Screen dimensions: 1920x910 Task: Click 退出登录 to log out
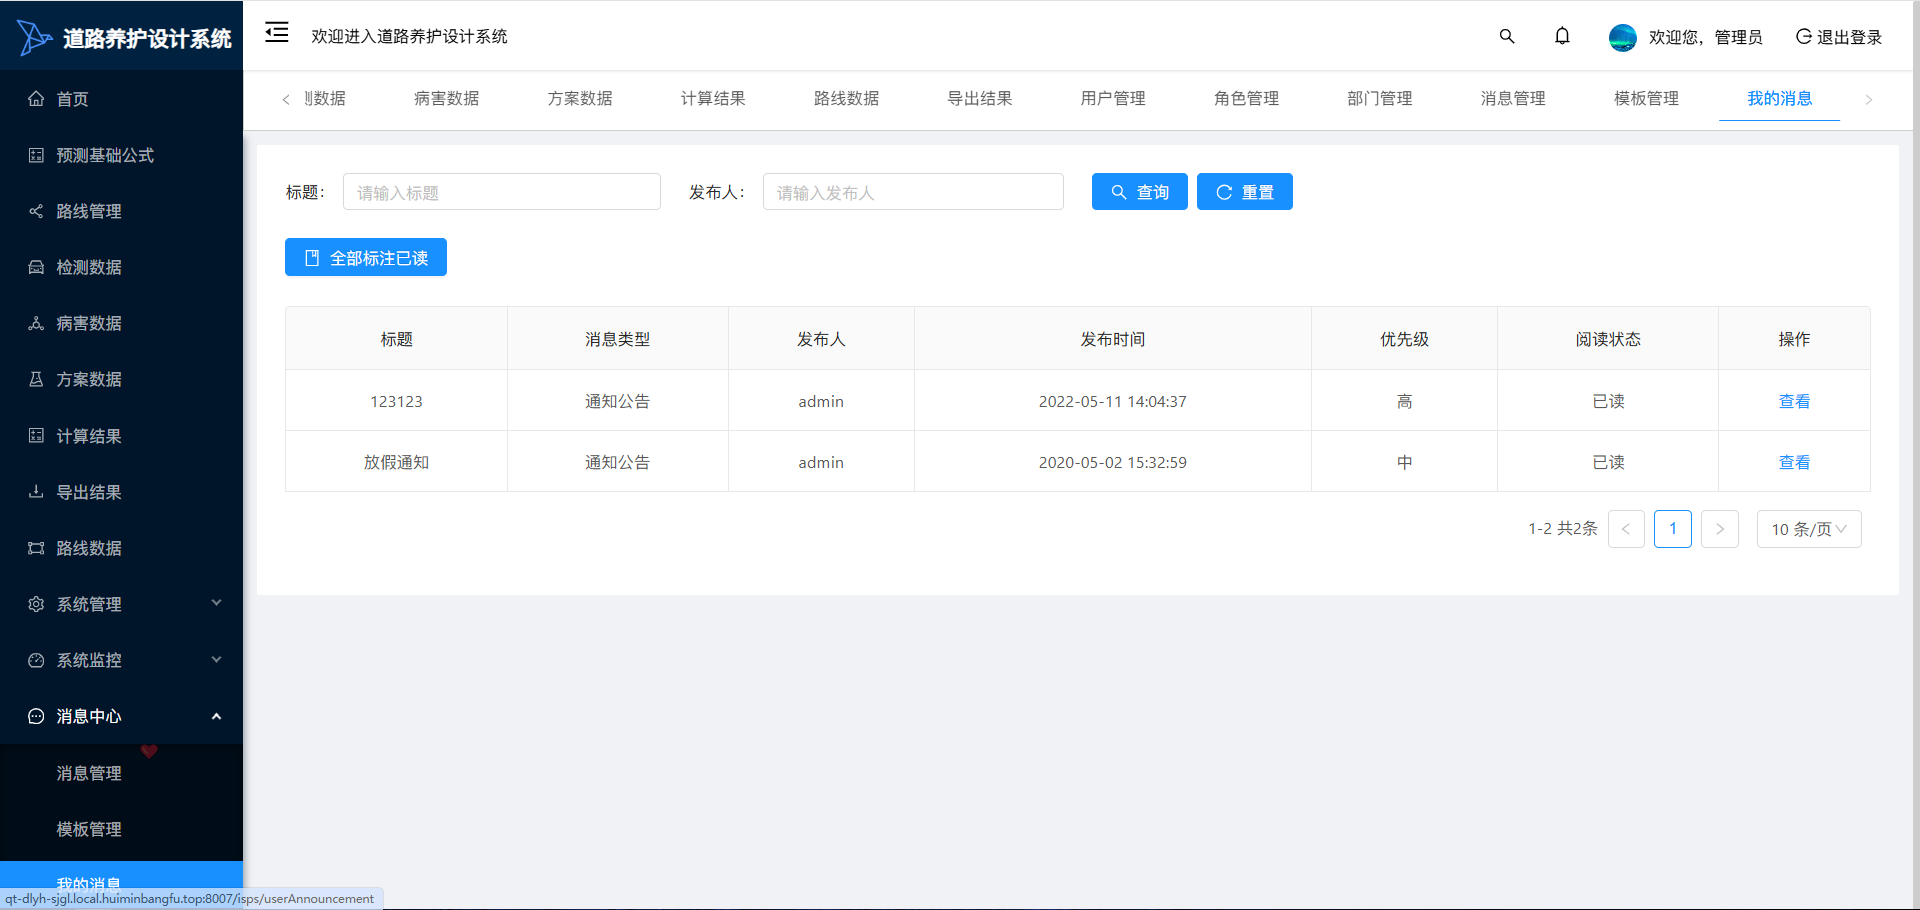pyautogui.click(x=1839, y=37)
